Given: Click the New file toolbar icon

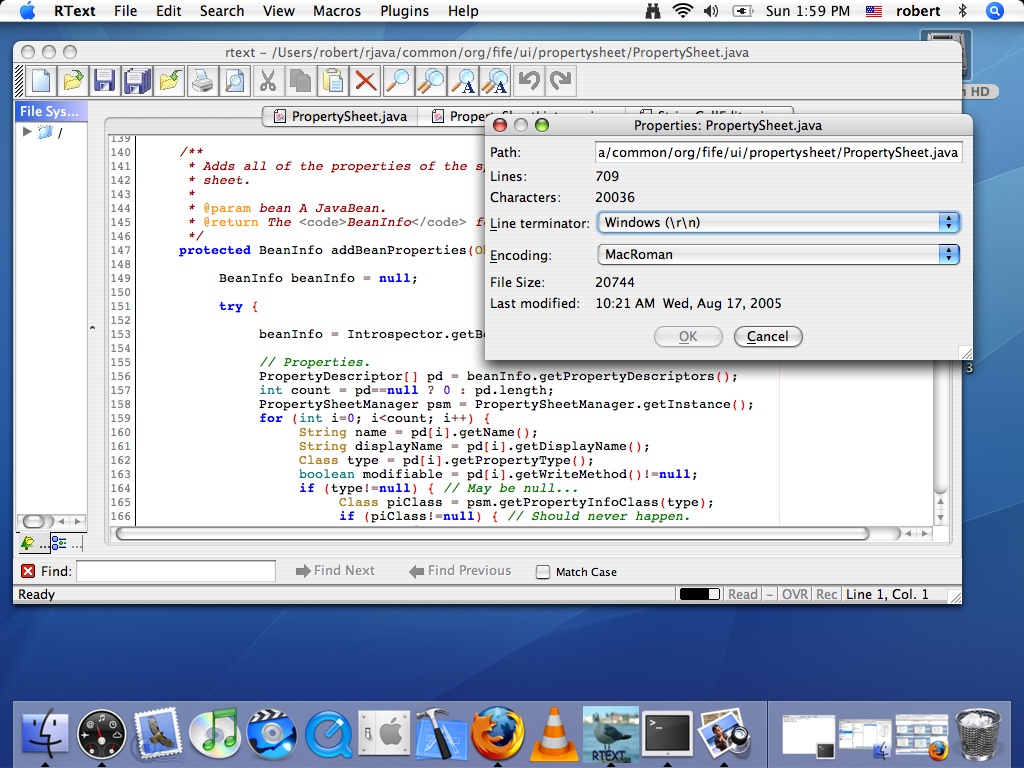Looking at the screenshot, I should (x=41, y=81).
